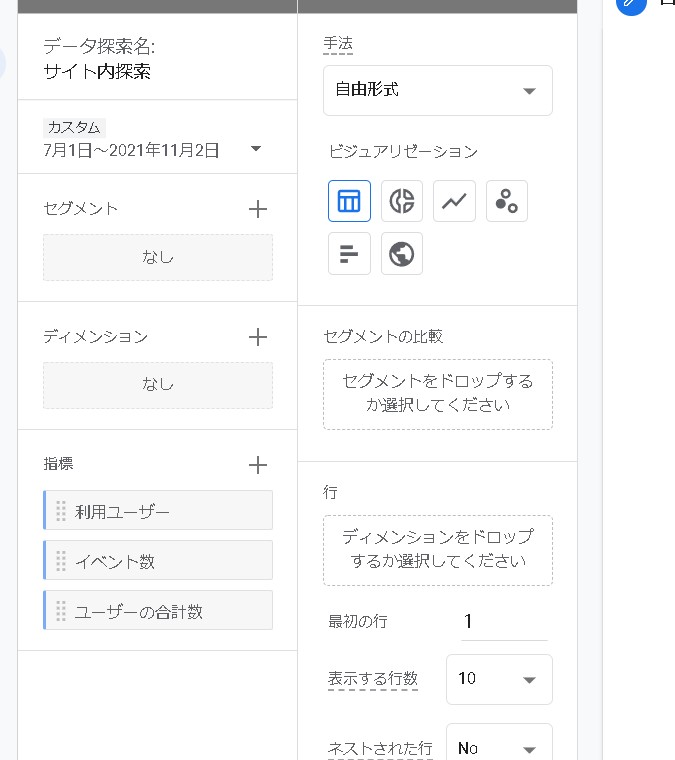This screenshot has width=675, height=760.
Task: Open the 手法 自由形式 dropdown
Action: pos(437,91)
